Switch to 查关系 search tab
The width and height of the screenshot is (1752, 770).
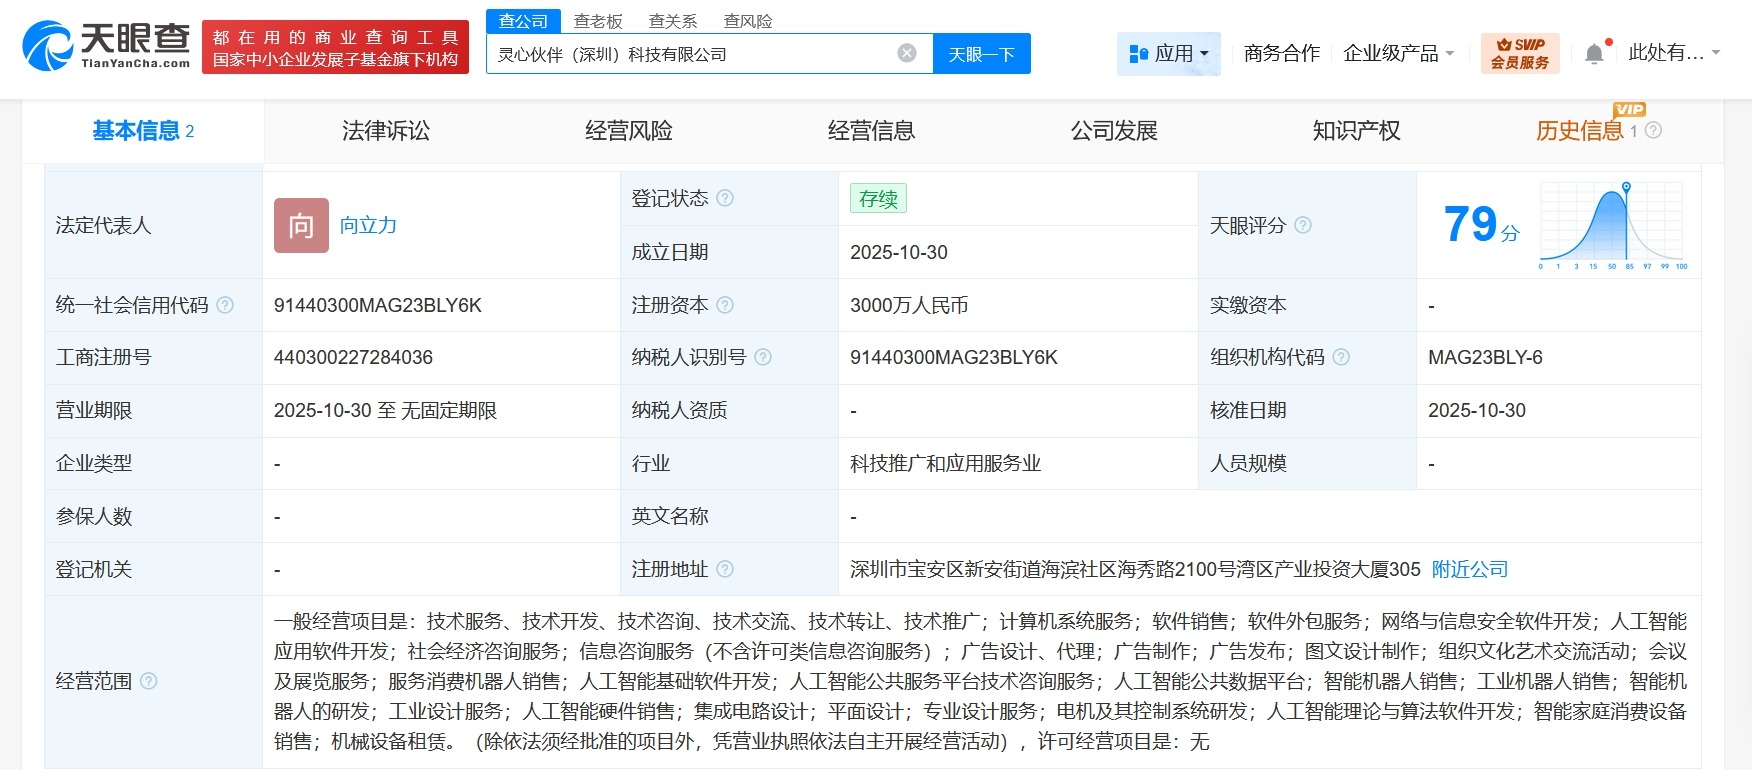[x=673, y=21]
